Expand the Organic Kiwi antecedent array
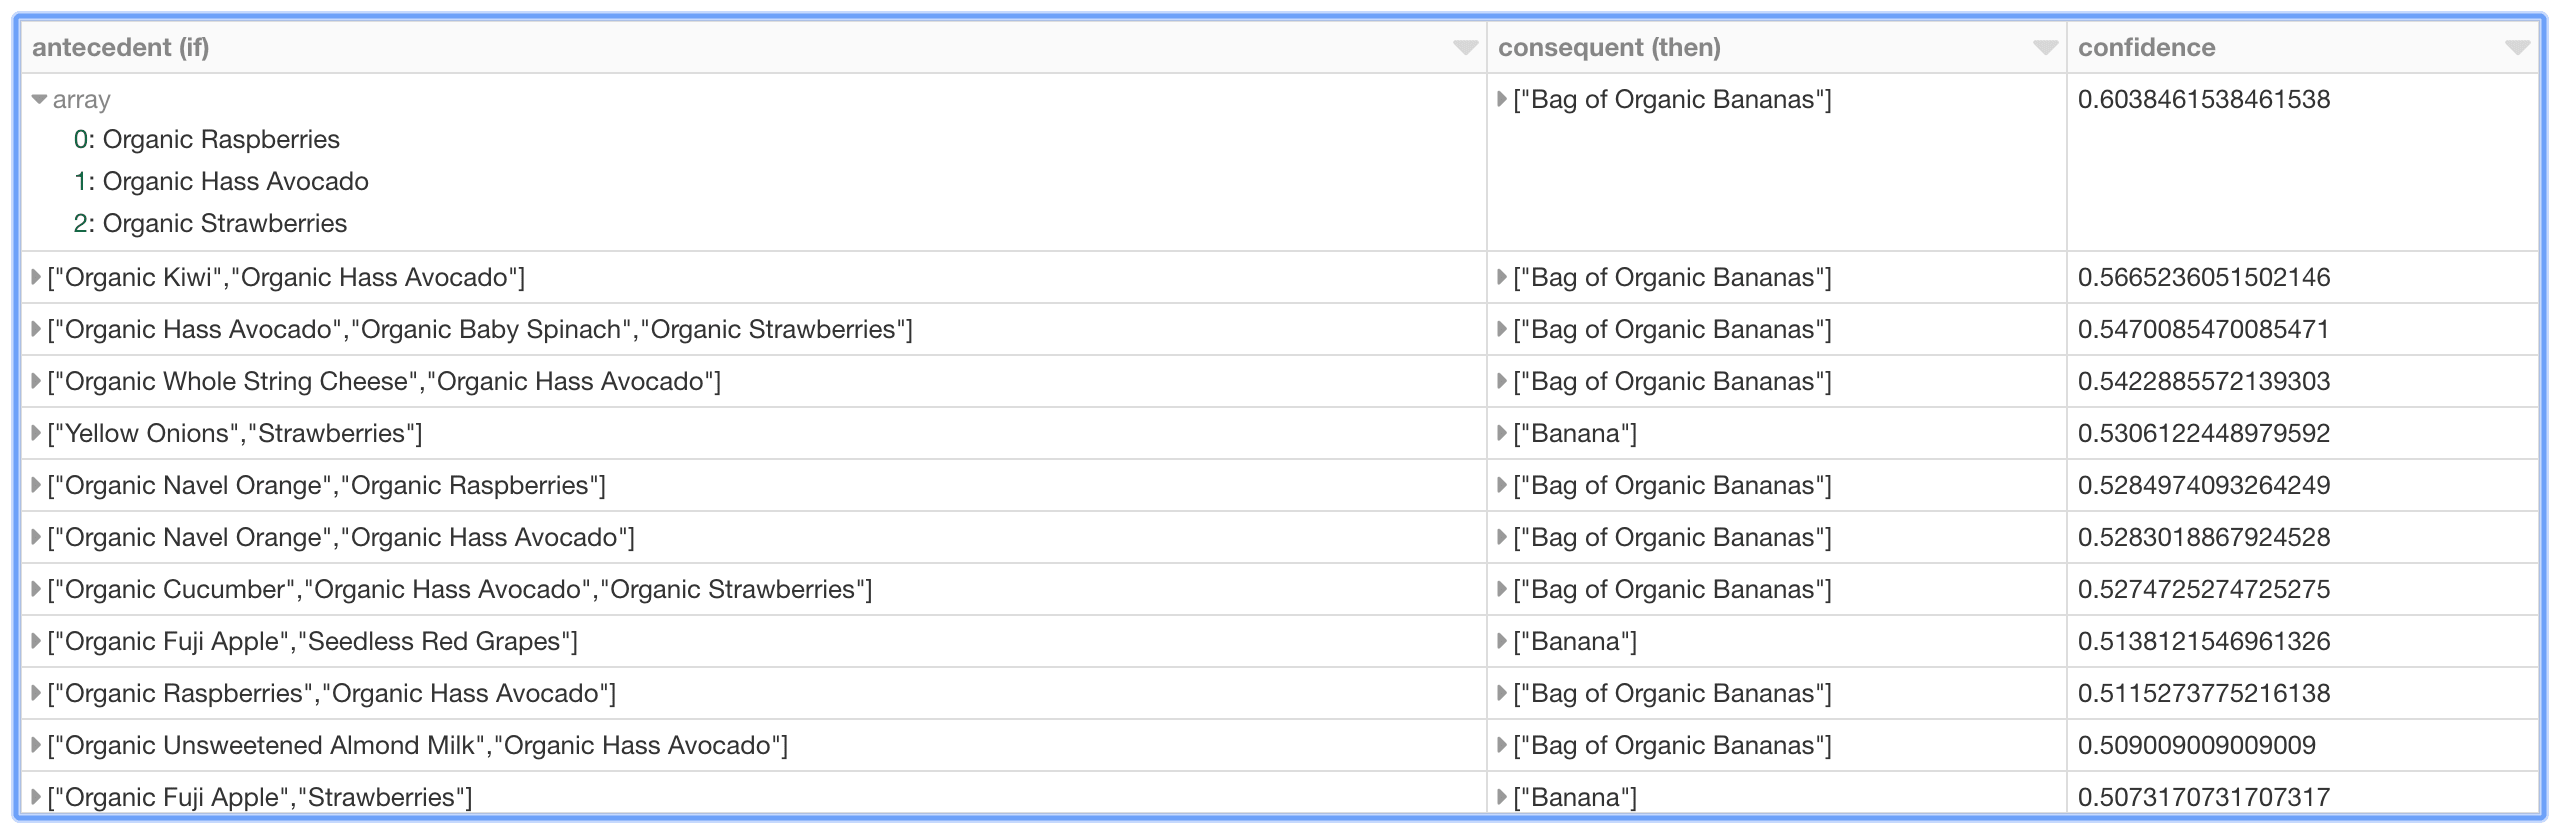2562x830 pixels. 36,277
